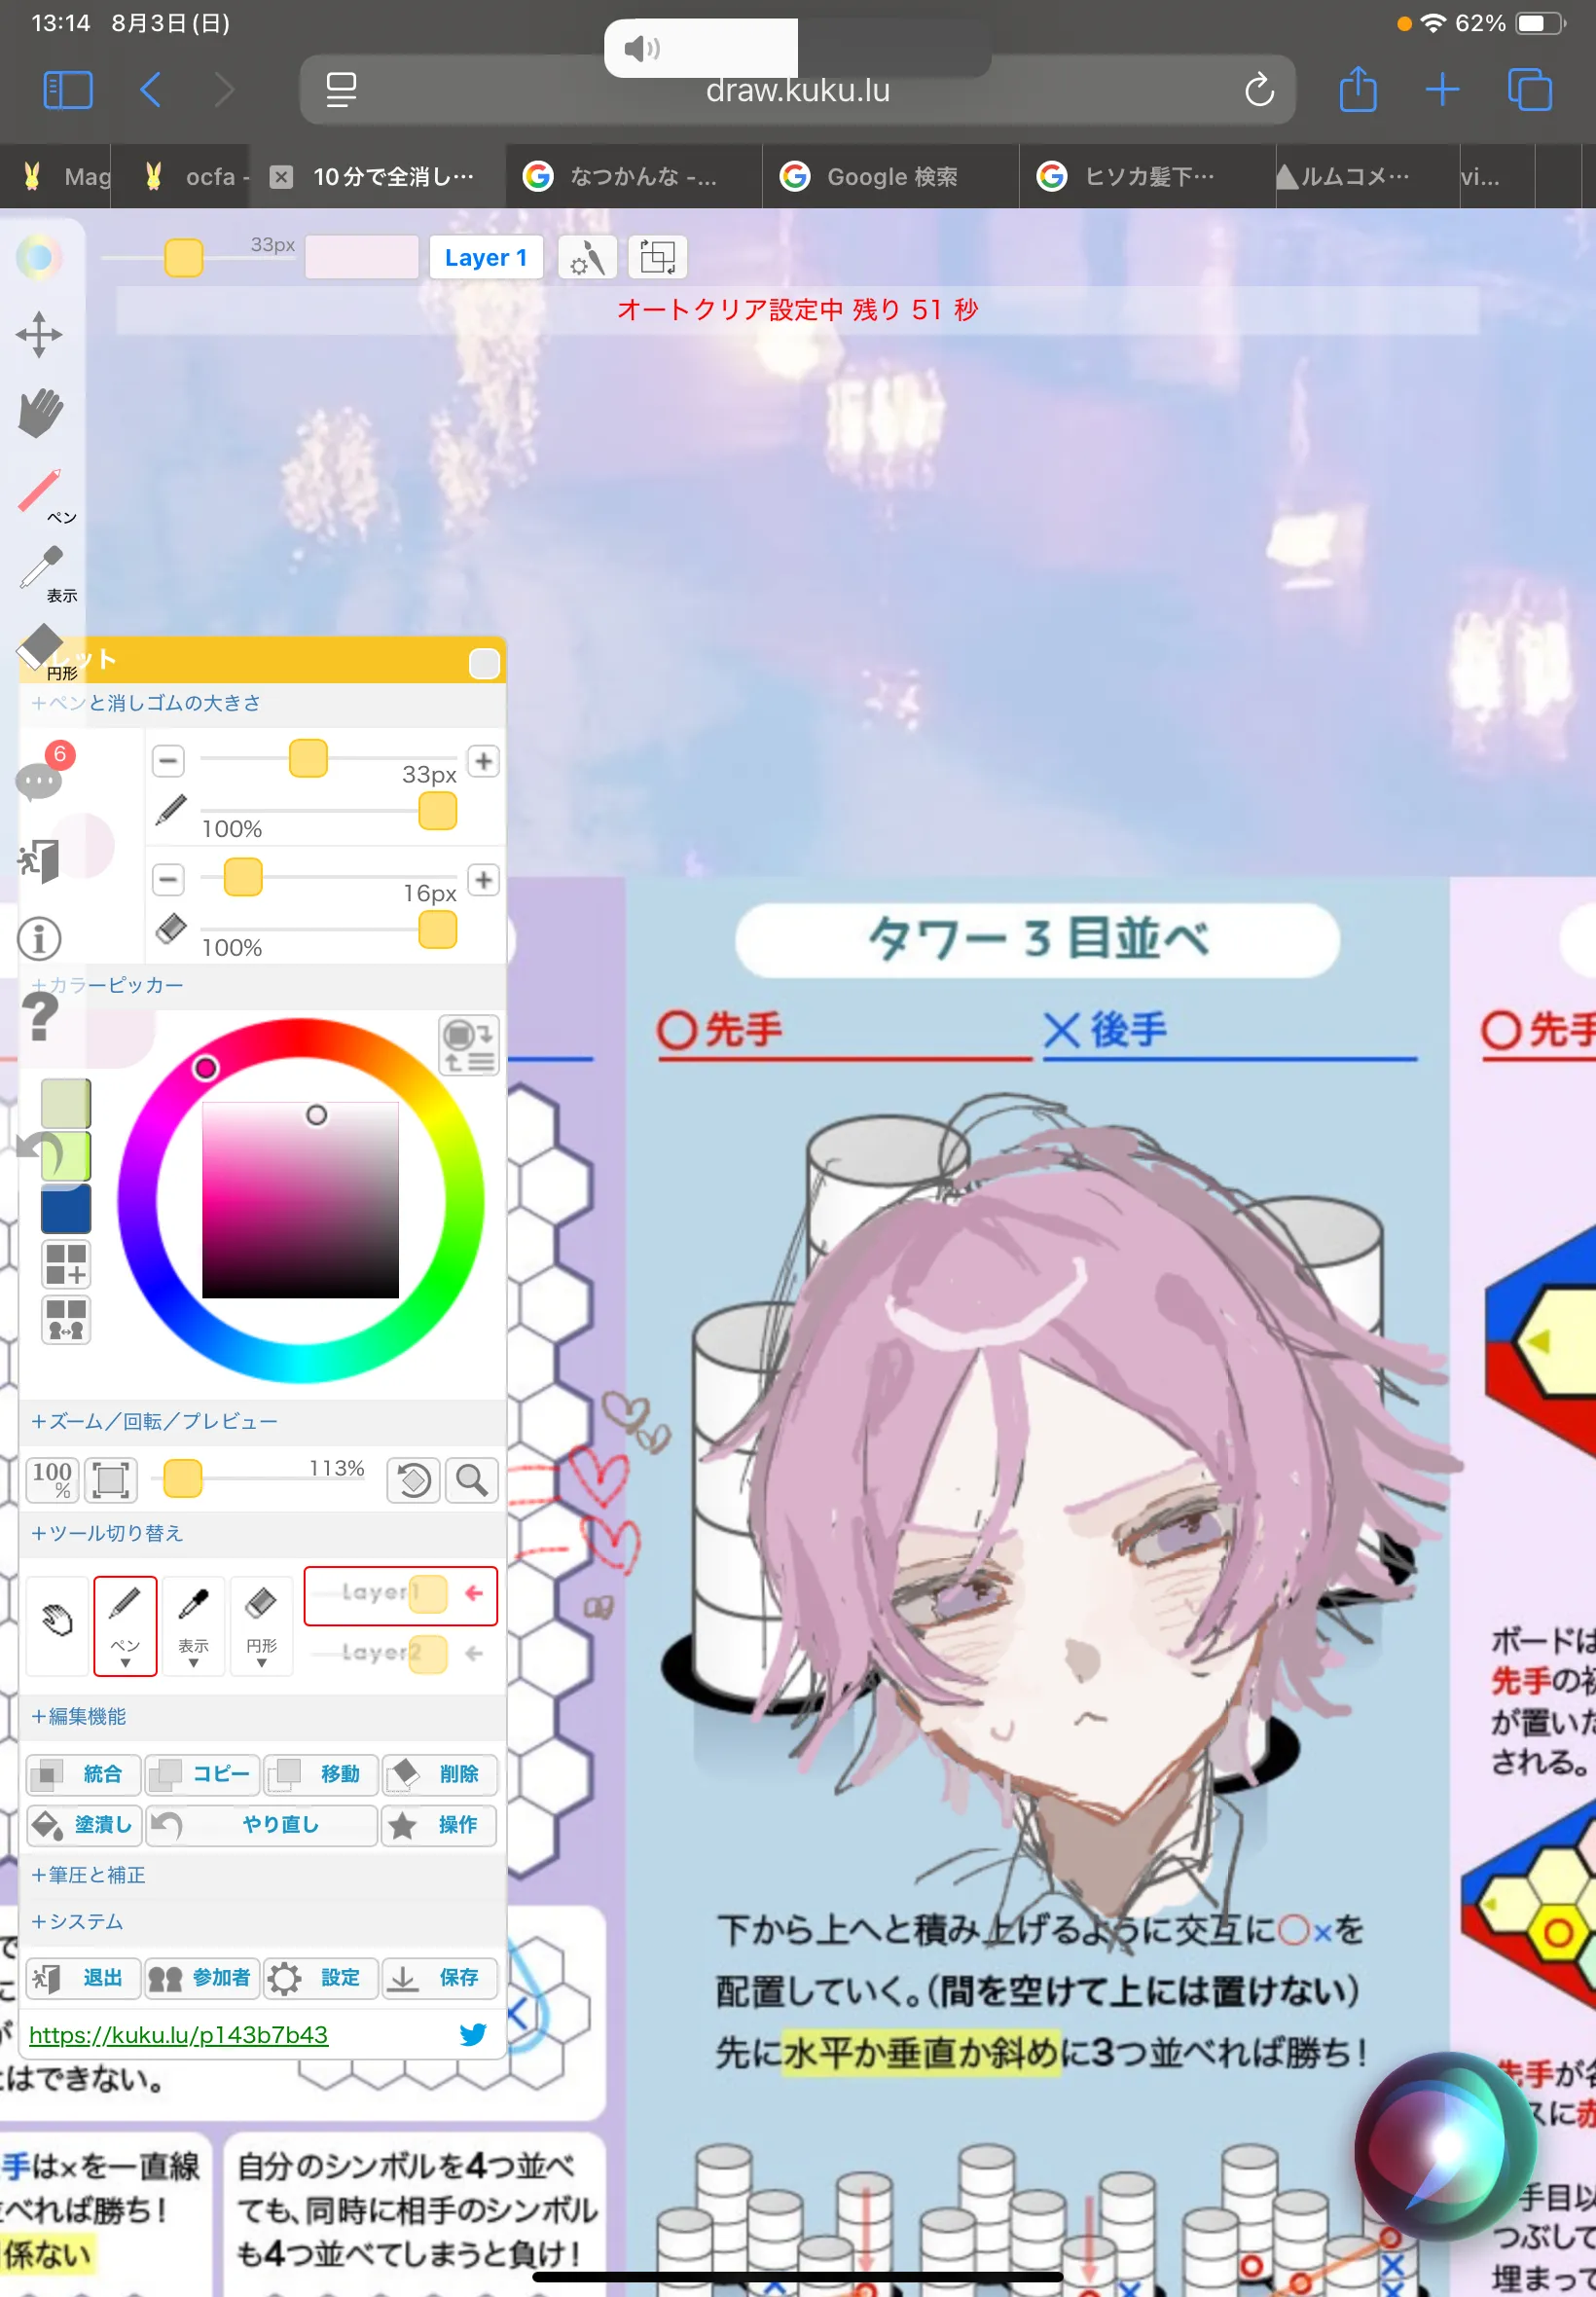Open the circled info icon
This screenshot has width=1596, height=2297.
pos(40,938)
